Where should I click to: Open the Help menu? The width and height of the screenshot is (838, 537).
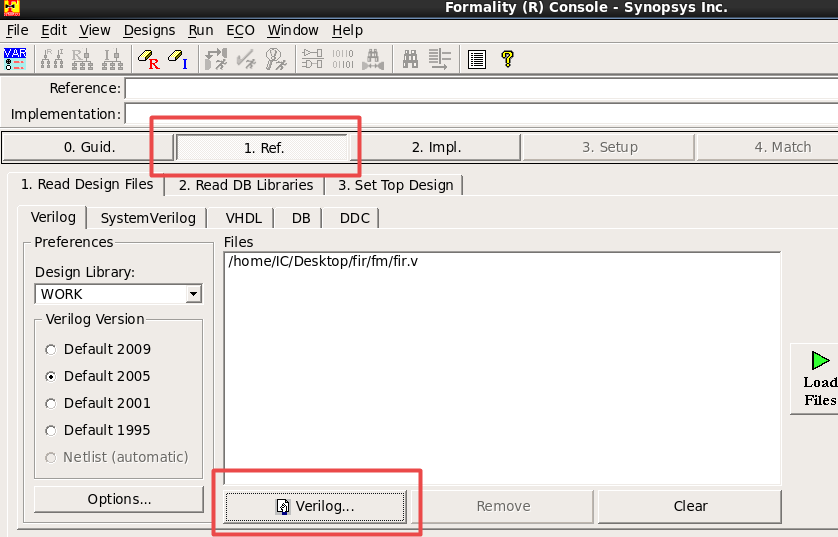point(347,30)
